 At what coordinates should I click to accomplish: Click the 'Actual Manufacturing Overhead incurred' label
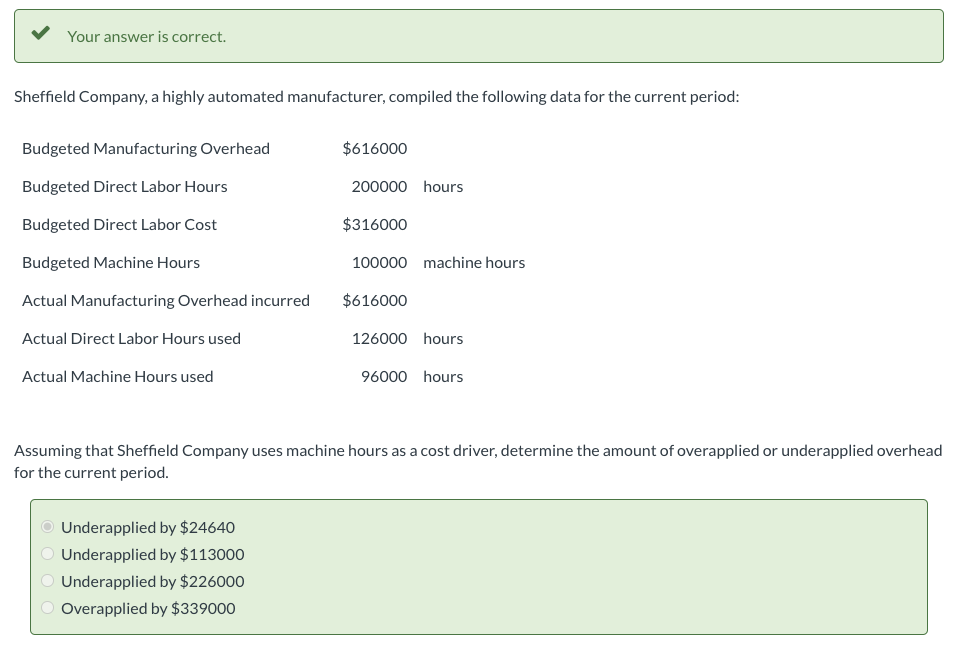[166, 301]
